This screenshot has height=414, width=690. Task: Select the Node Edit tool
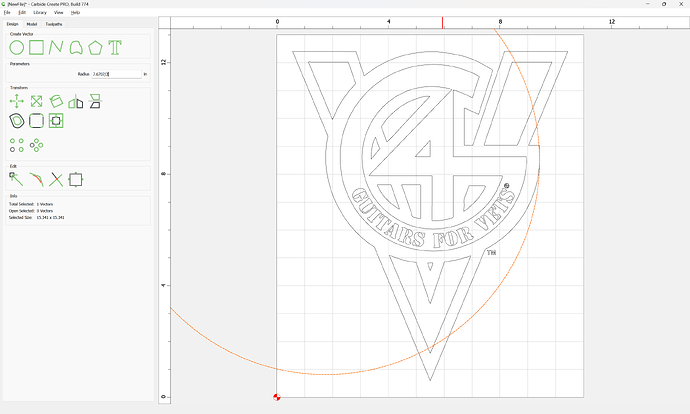[16, 180]
